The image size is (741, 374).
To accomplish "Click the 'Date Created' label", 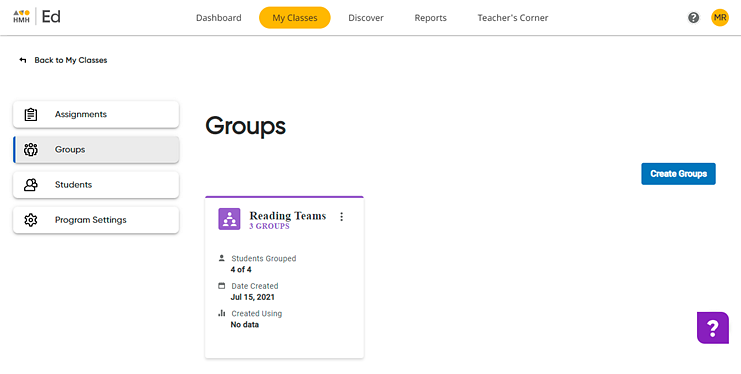I will point(255,286).
